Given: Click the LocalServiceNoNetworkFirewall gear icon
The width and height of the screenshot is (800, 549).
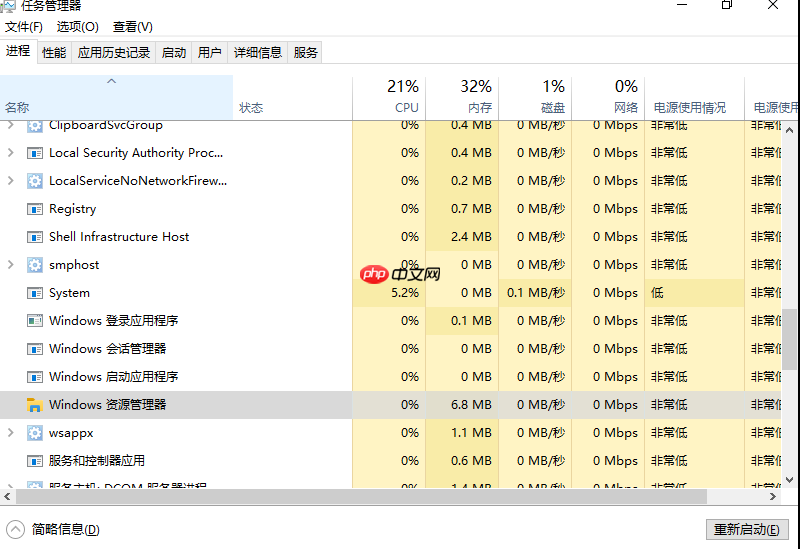Looking at the screenshot, I should (35, 181).
